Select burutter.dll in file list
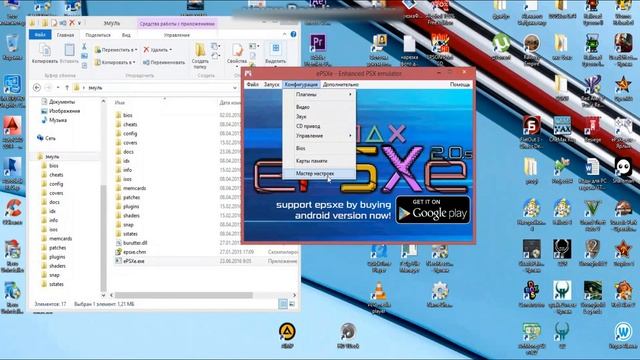 pyautogui.click(x=135, y=243)
